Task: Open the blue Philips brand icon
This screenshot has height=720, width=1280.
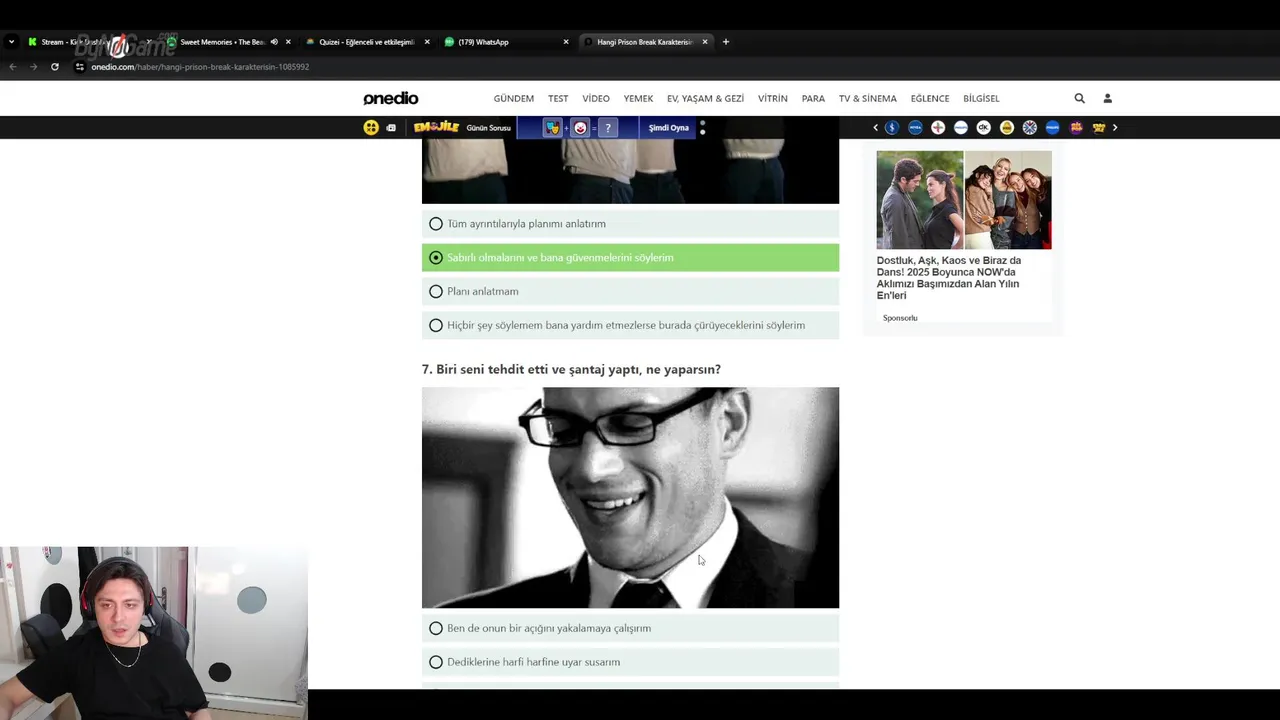Action: (x=1053, y=128)
